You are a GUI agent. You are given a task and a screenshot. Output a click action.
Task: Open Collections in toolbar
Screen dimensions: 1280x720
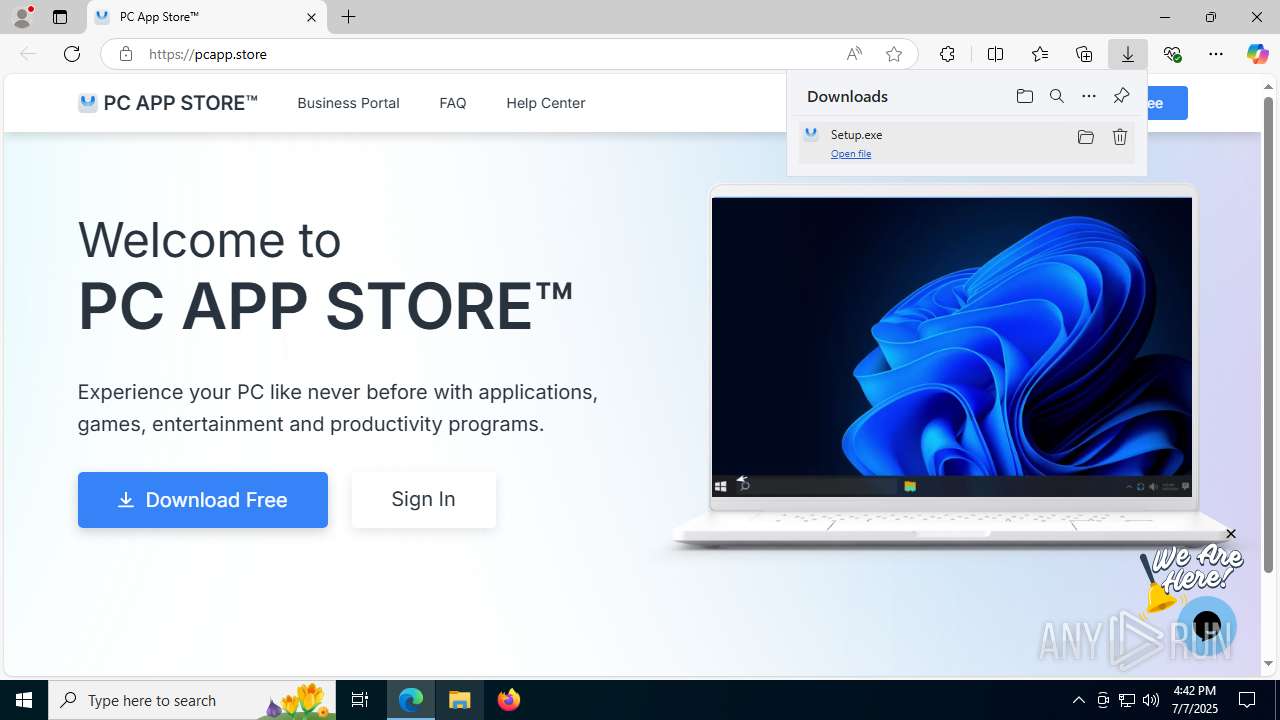(x=1084, y=54)
